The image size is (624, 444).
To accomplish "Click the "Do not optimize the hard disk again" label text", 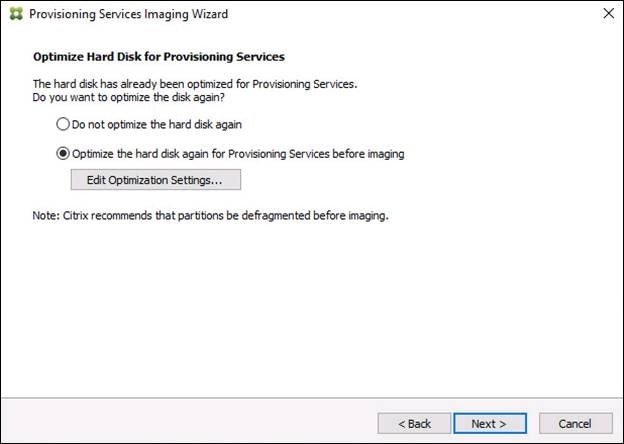I will [x=156, y=125].
